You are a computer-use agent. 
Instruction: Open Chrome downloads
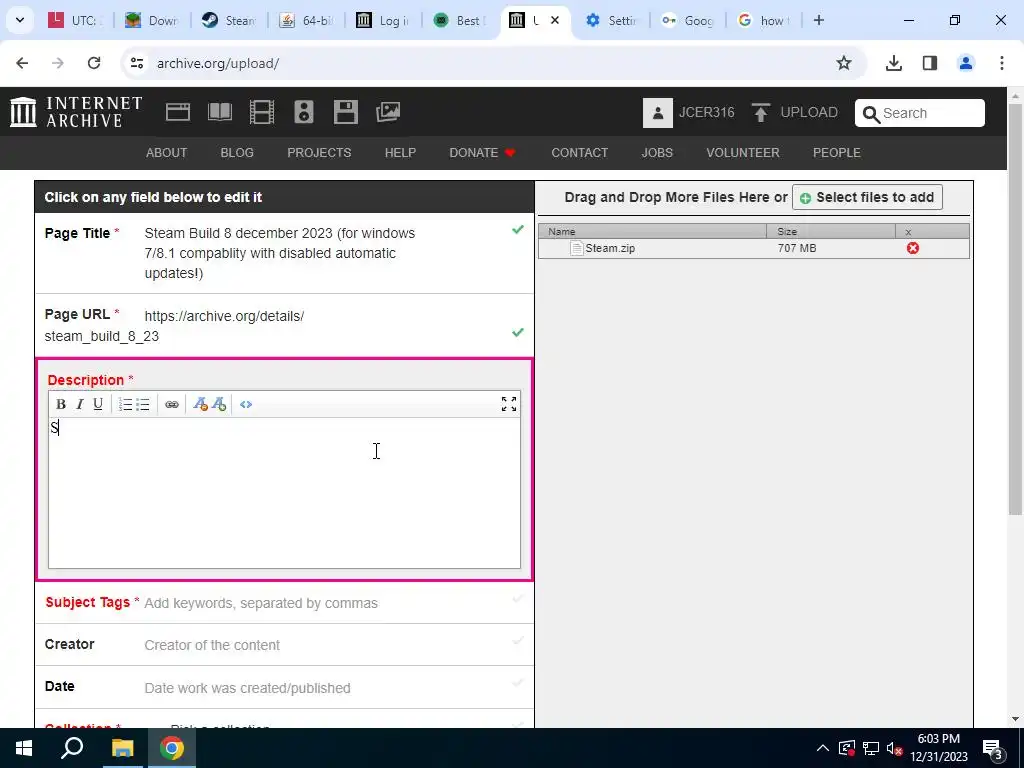point(893,63)
